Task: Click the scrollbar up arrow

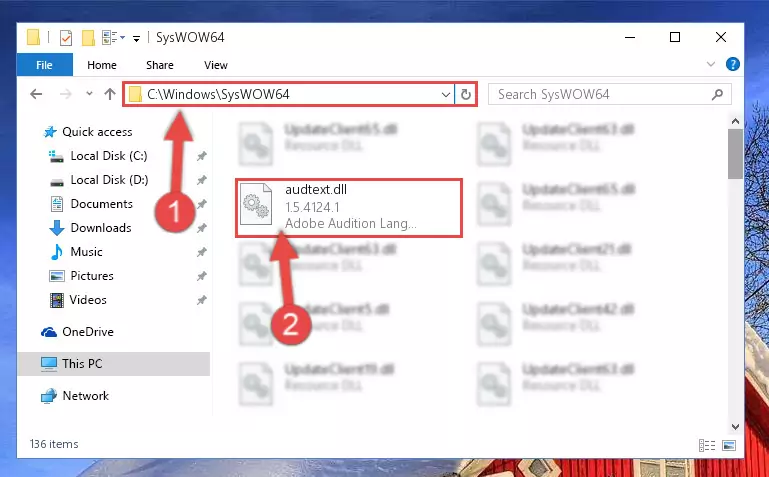Action: [735, 121]
